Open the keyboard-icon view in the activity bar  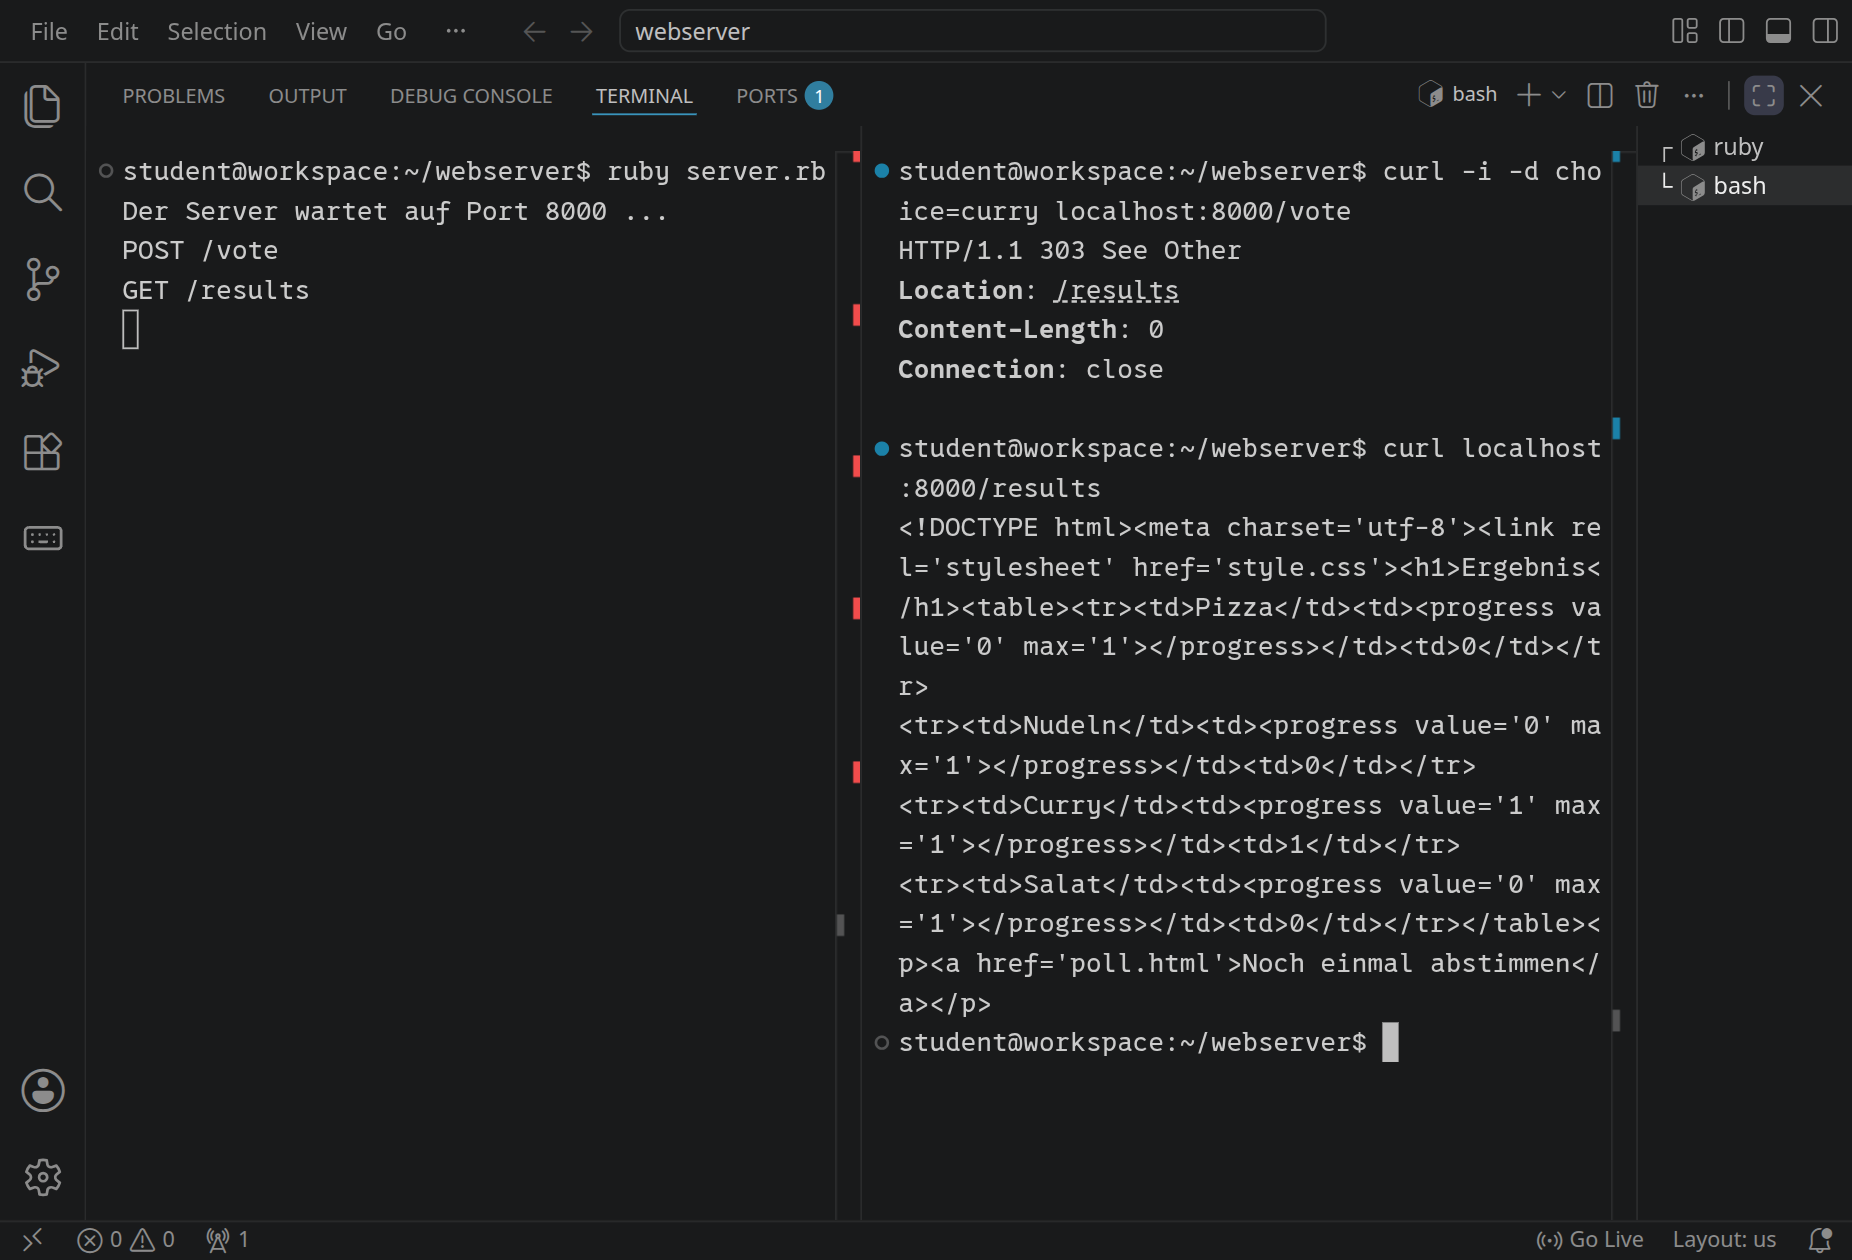click(42, 539)
